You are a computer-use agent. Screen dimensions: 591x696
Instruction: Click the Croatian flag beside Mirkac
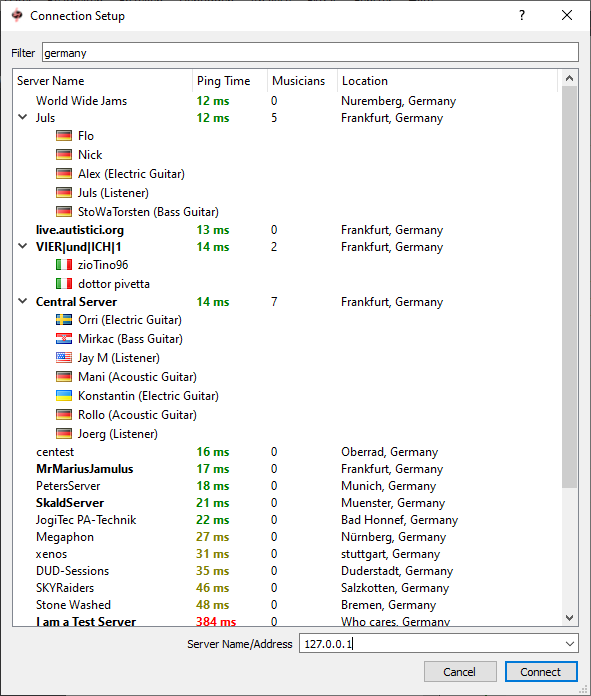pyautogui.click(x=64, y=339)
